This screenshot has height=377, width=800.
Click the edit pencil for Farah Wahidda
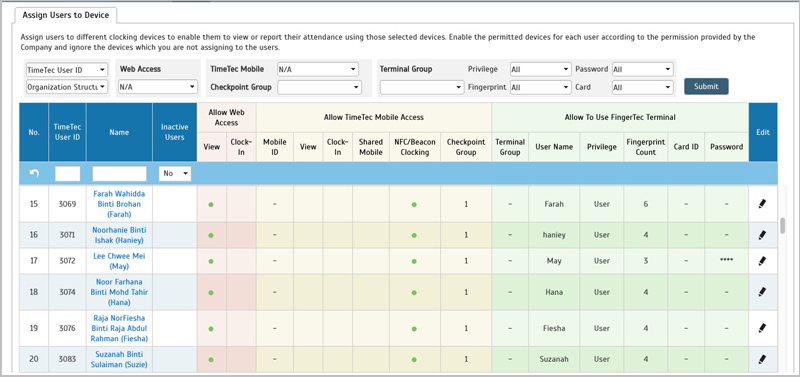tap(762, 204)
